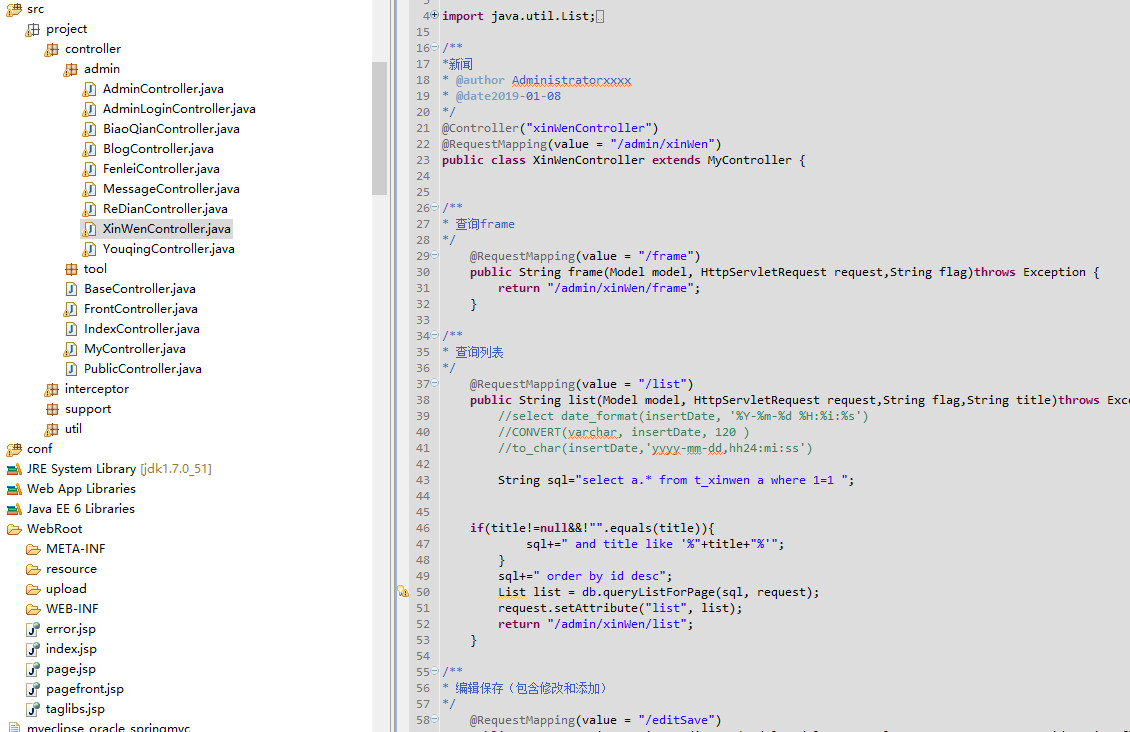Click the conf source folder icon

tap(14, 450)
